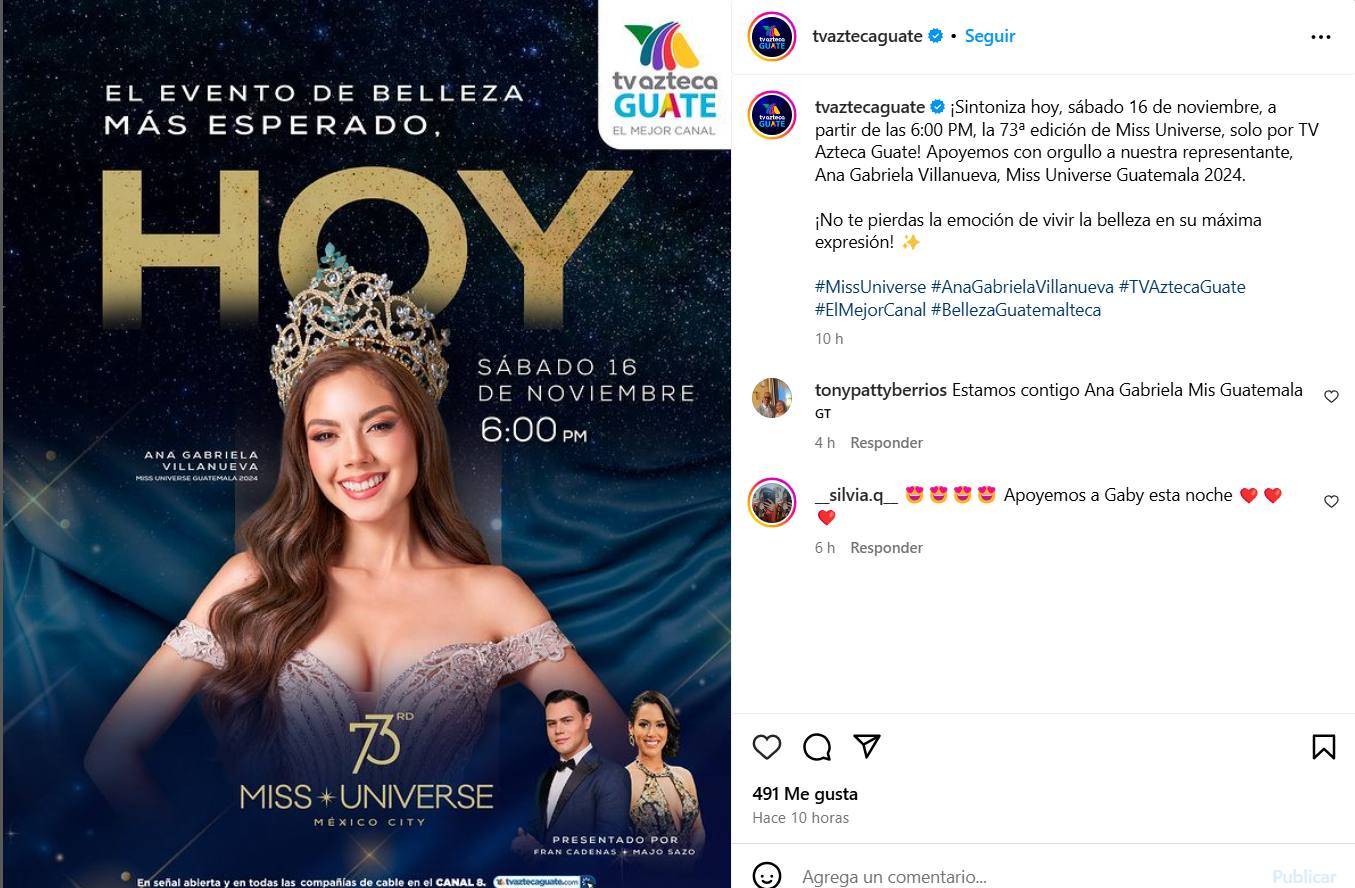
Task: Open the #BellezaGuatemalteca hashtag
Action: coord(1016,310)
